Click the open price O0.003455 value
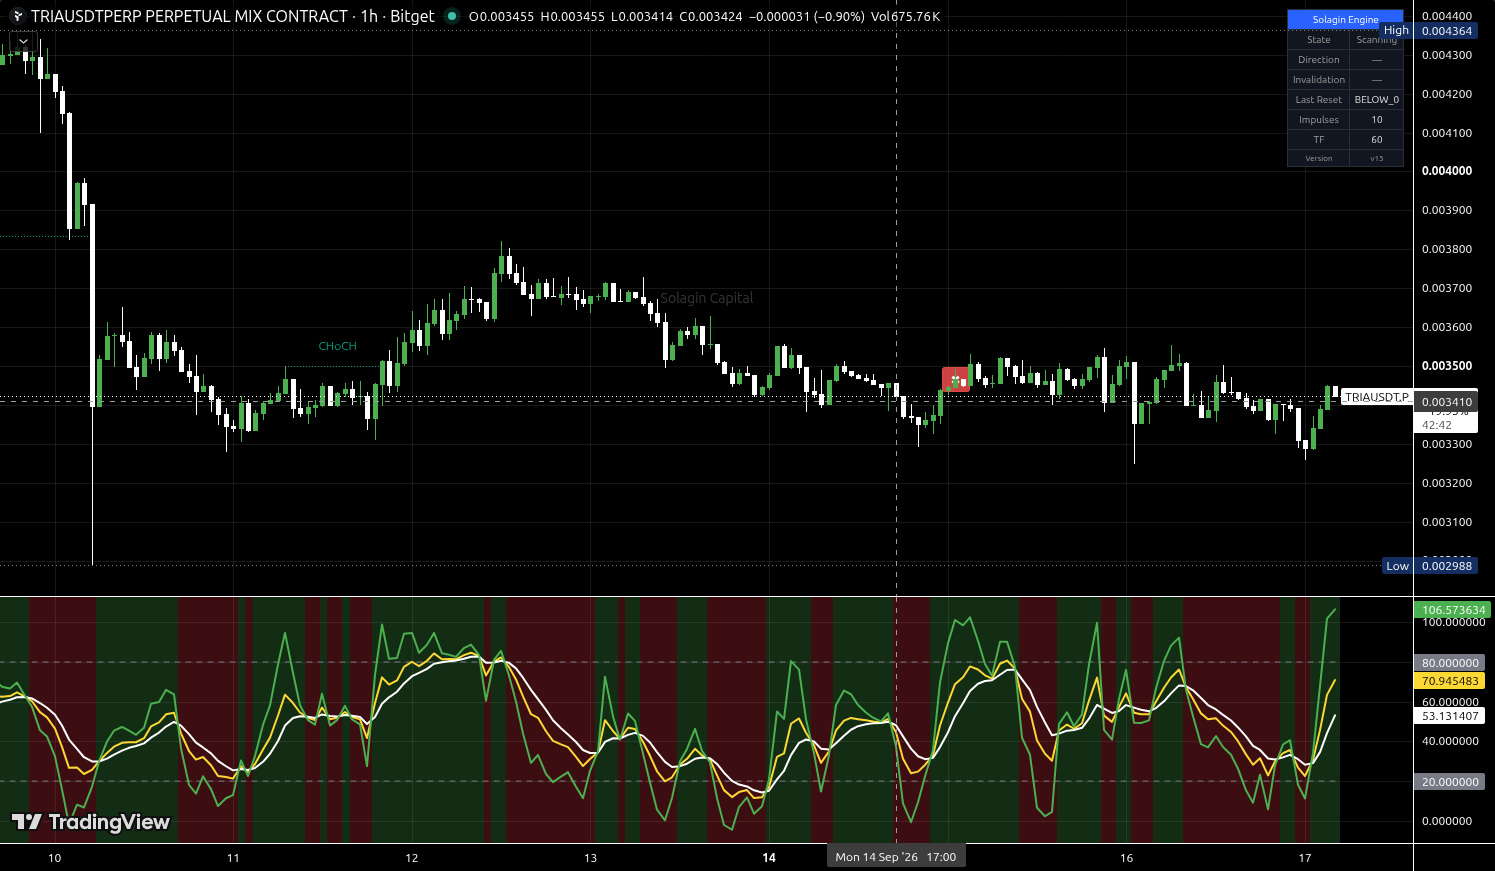The image size is (1495, 871). point(503,16)
